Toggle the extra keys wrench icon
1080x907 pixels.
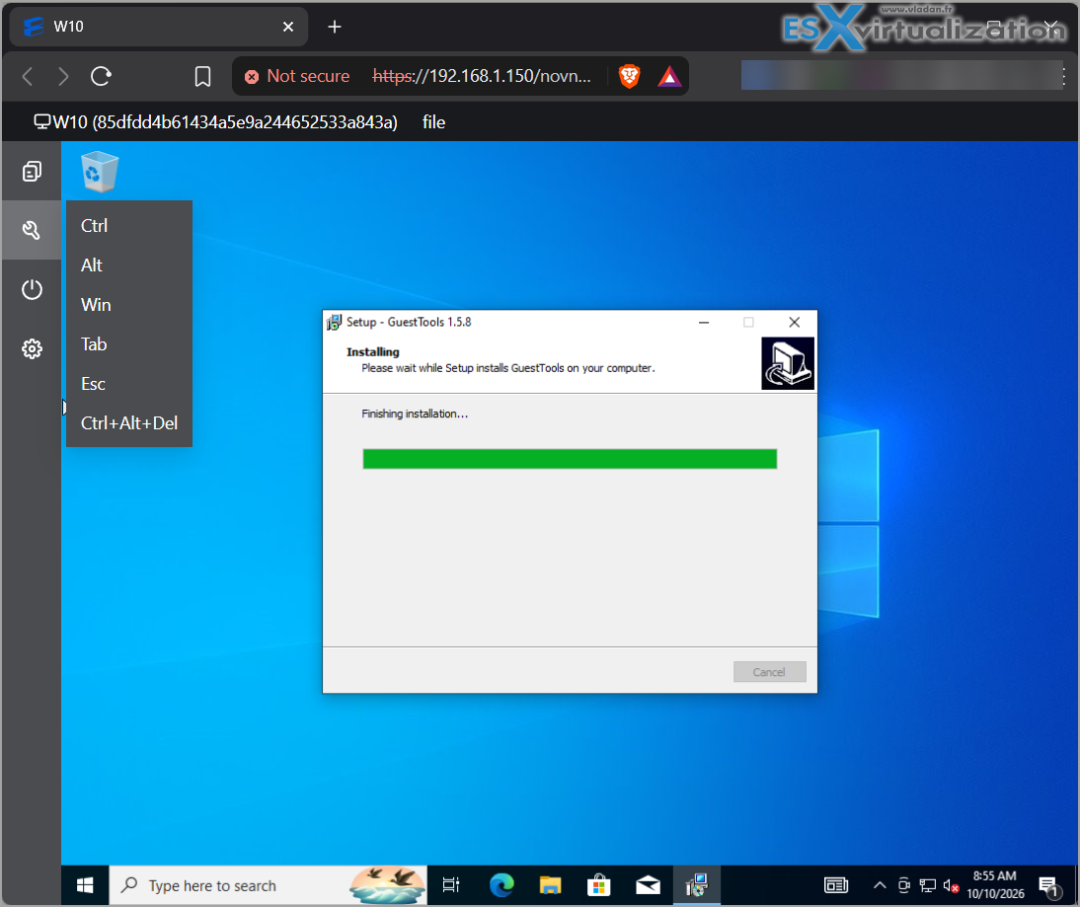32,230
